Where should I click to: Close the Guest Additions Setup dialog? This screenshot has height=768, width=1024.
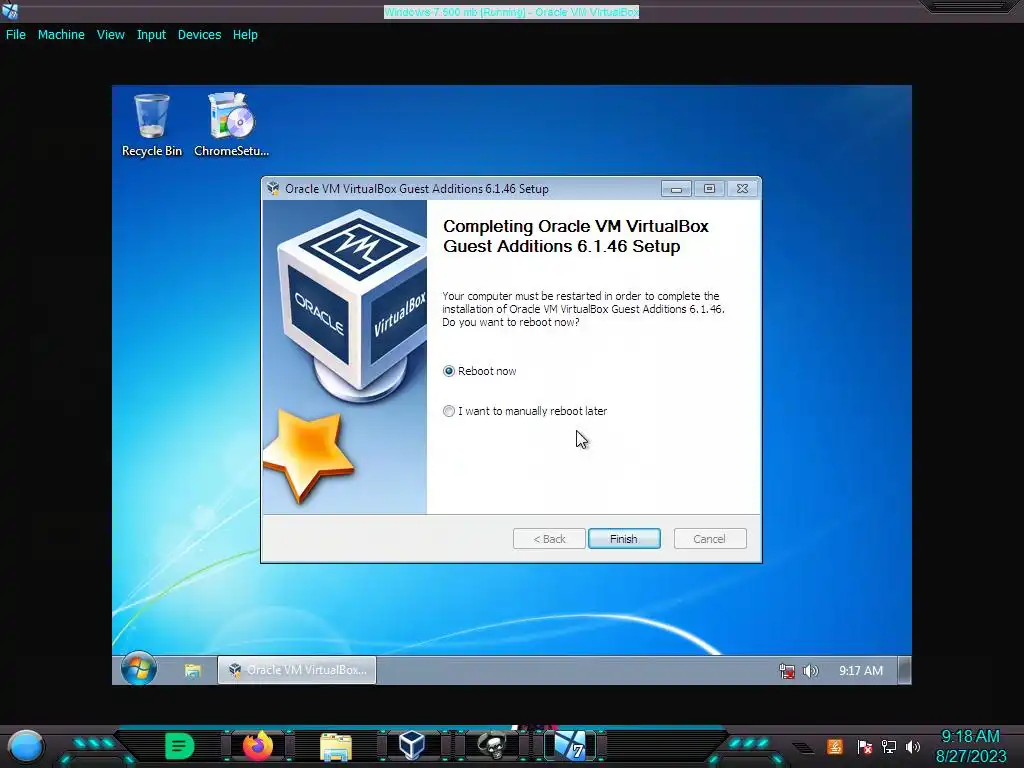tap(743, 189)
